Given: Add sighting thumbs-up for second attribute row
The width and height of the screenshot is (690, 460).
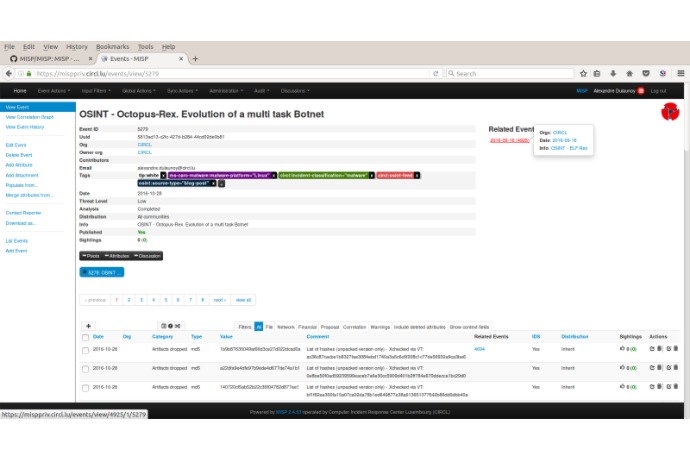Looking at the screenshot, I should (622, 368).
